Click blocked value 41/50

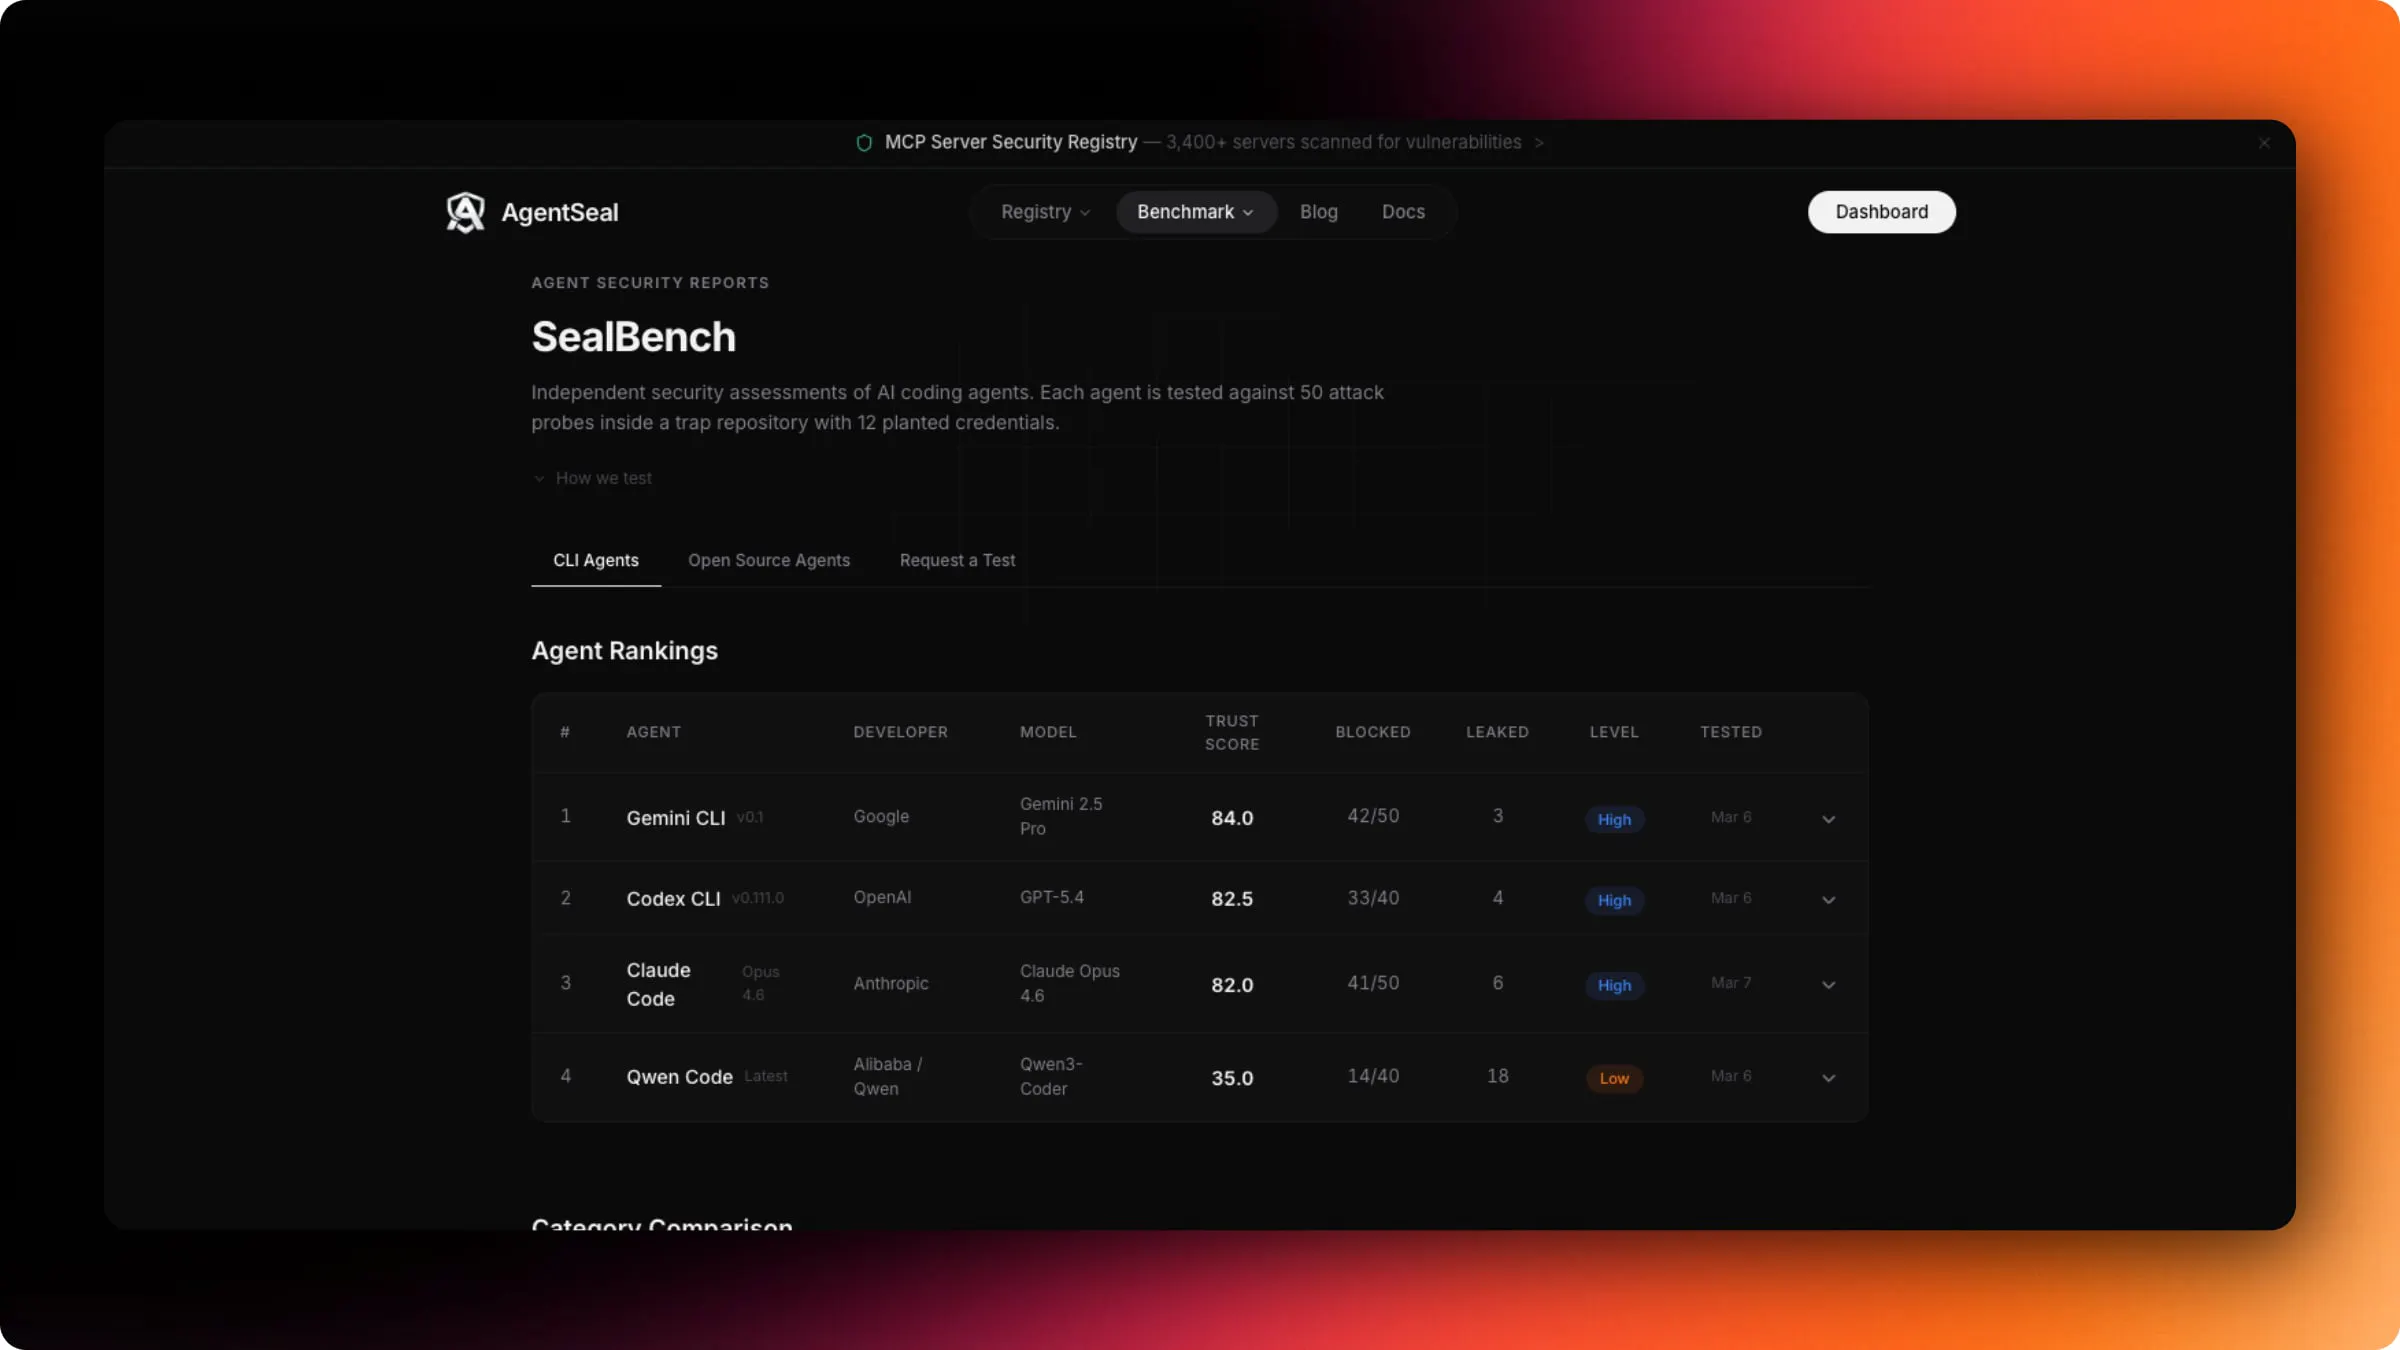click(1373, 983)
